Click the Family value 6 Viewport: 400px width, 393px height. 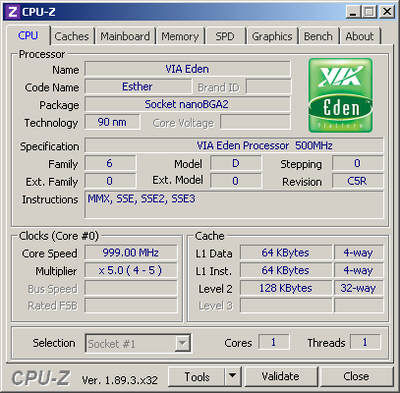[x=110, y=163]
